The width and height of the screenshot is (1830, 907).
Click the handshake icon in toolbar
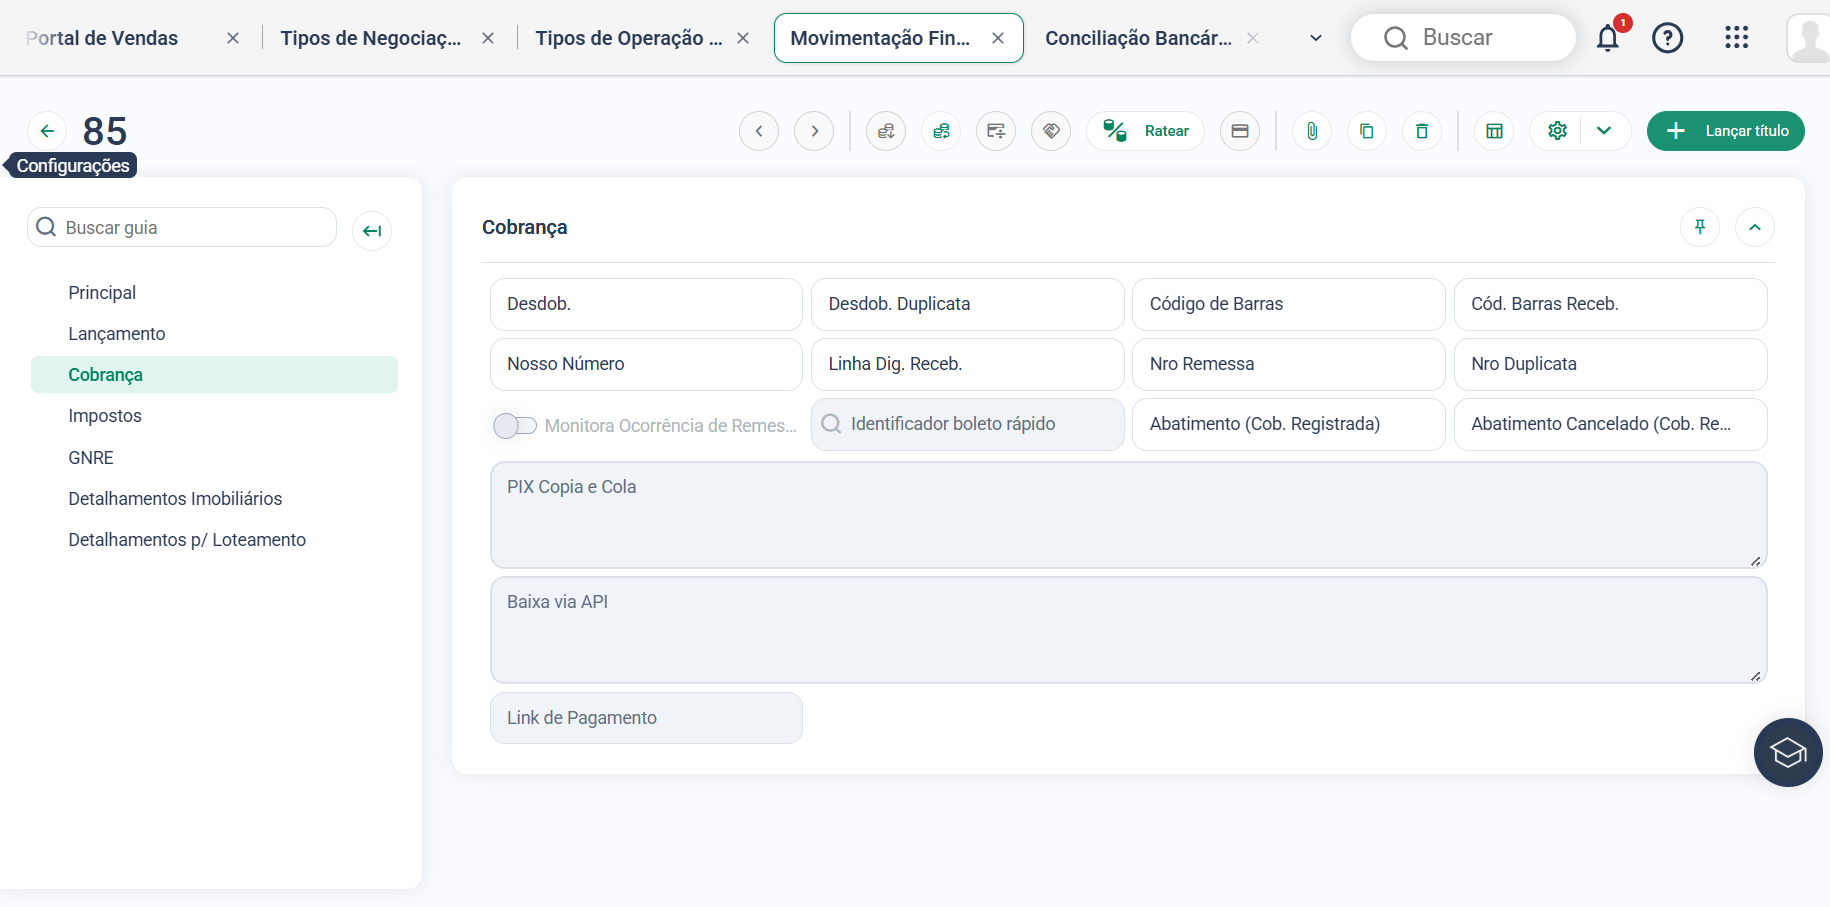click(x=1051, y=131)
